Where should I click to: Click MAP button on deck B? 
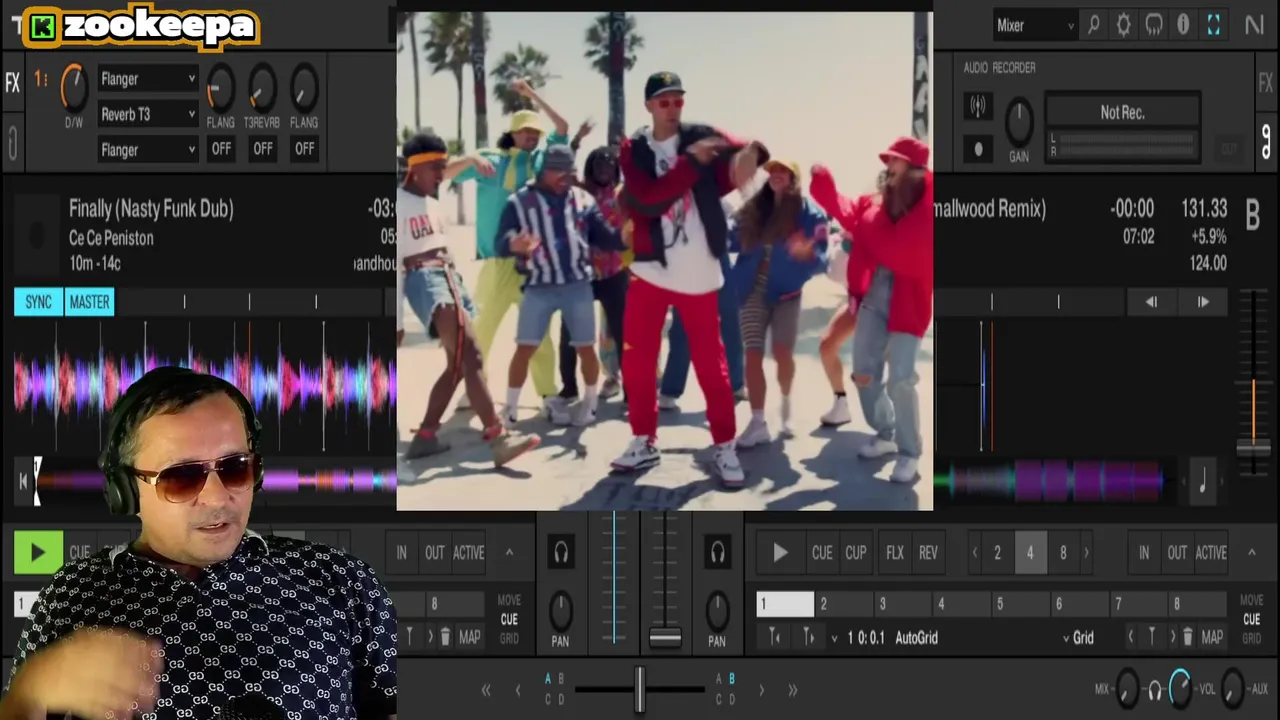point(1212,637)
